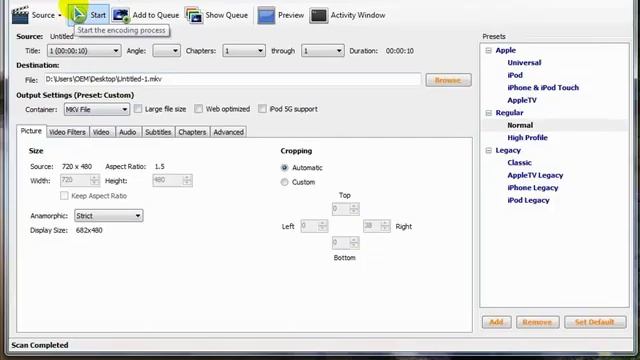Click the Set Default button
The image size is (640, 360).
click(595, 322)
